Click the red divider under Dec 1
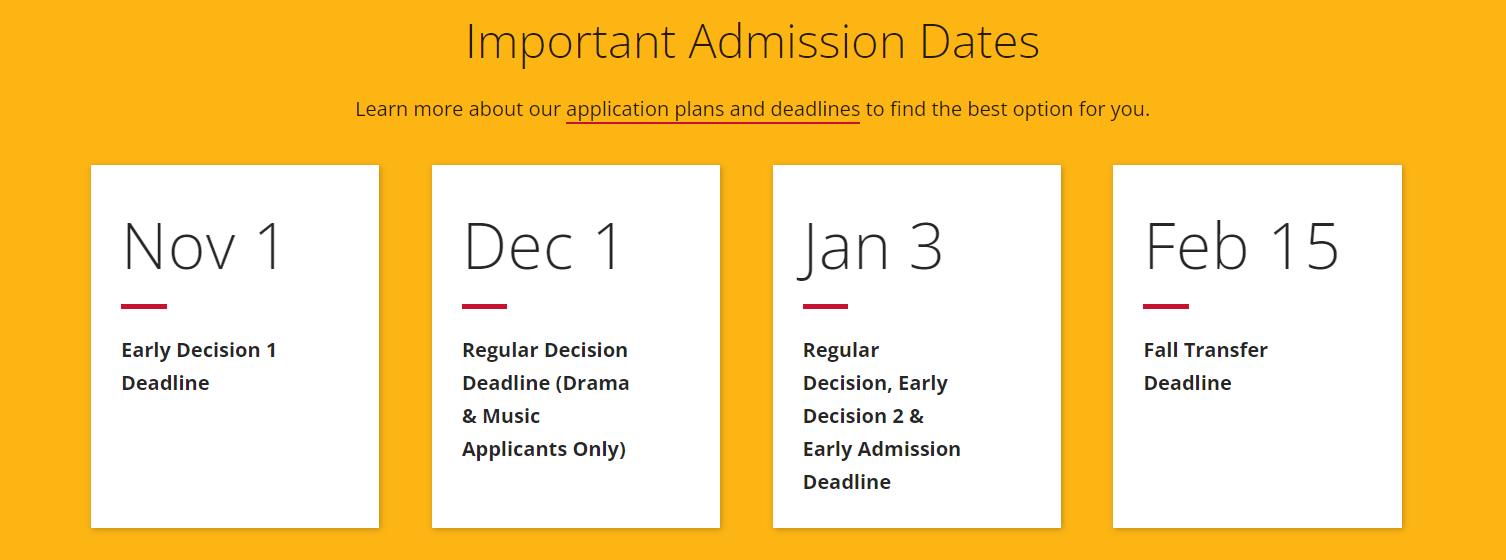Image resolution: width=1506 pixels, height=560 pixels. click(484, 306)
